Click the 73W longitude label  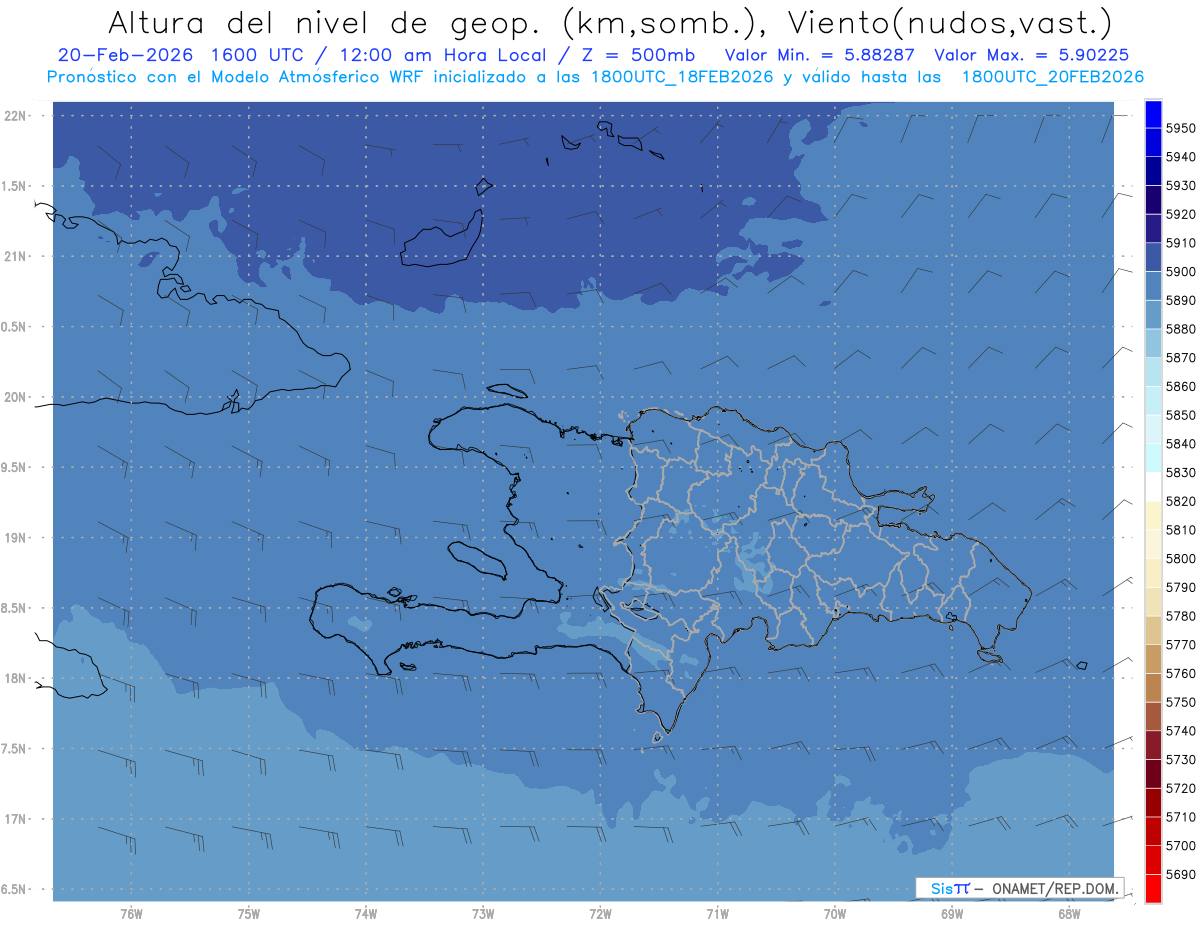(x=483, y=913)
